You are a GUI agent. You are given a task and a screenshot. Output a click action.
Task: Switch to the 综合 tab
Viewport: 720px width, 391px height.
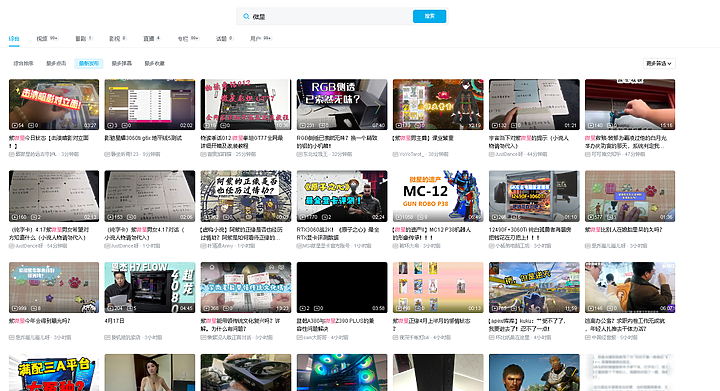[14, 39]
